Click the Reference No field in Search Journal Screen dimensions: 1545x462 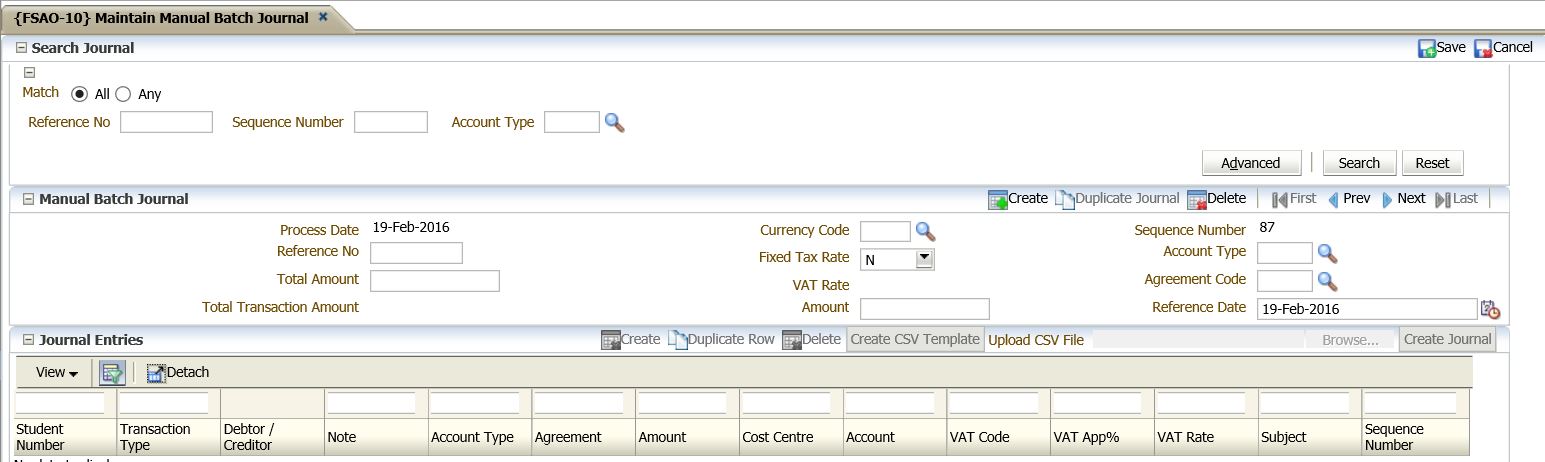click(x=166, y=122)
